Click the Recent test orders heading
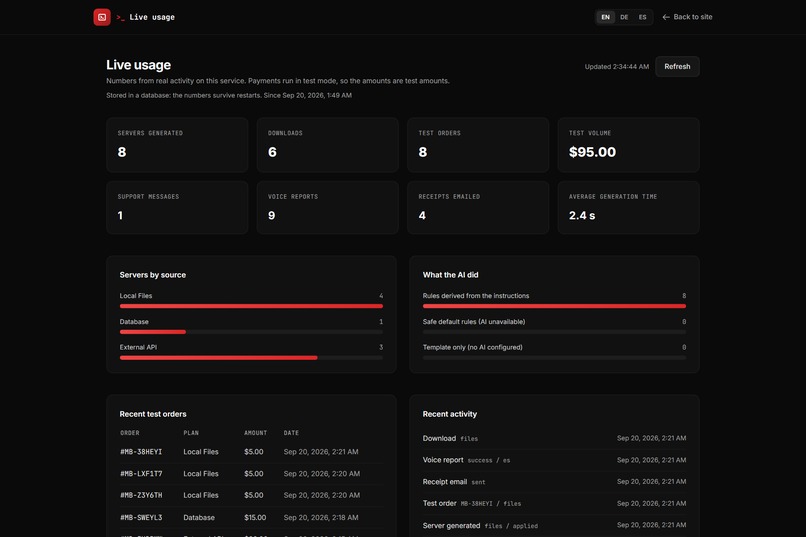806x537 pixels. tap(153, 414)
